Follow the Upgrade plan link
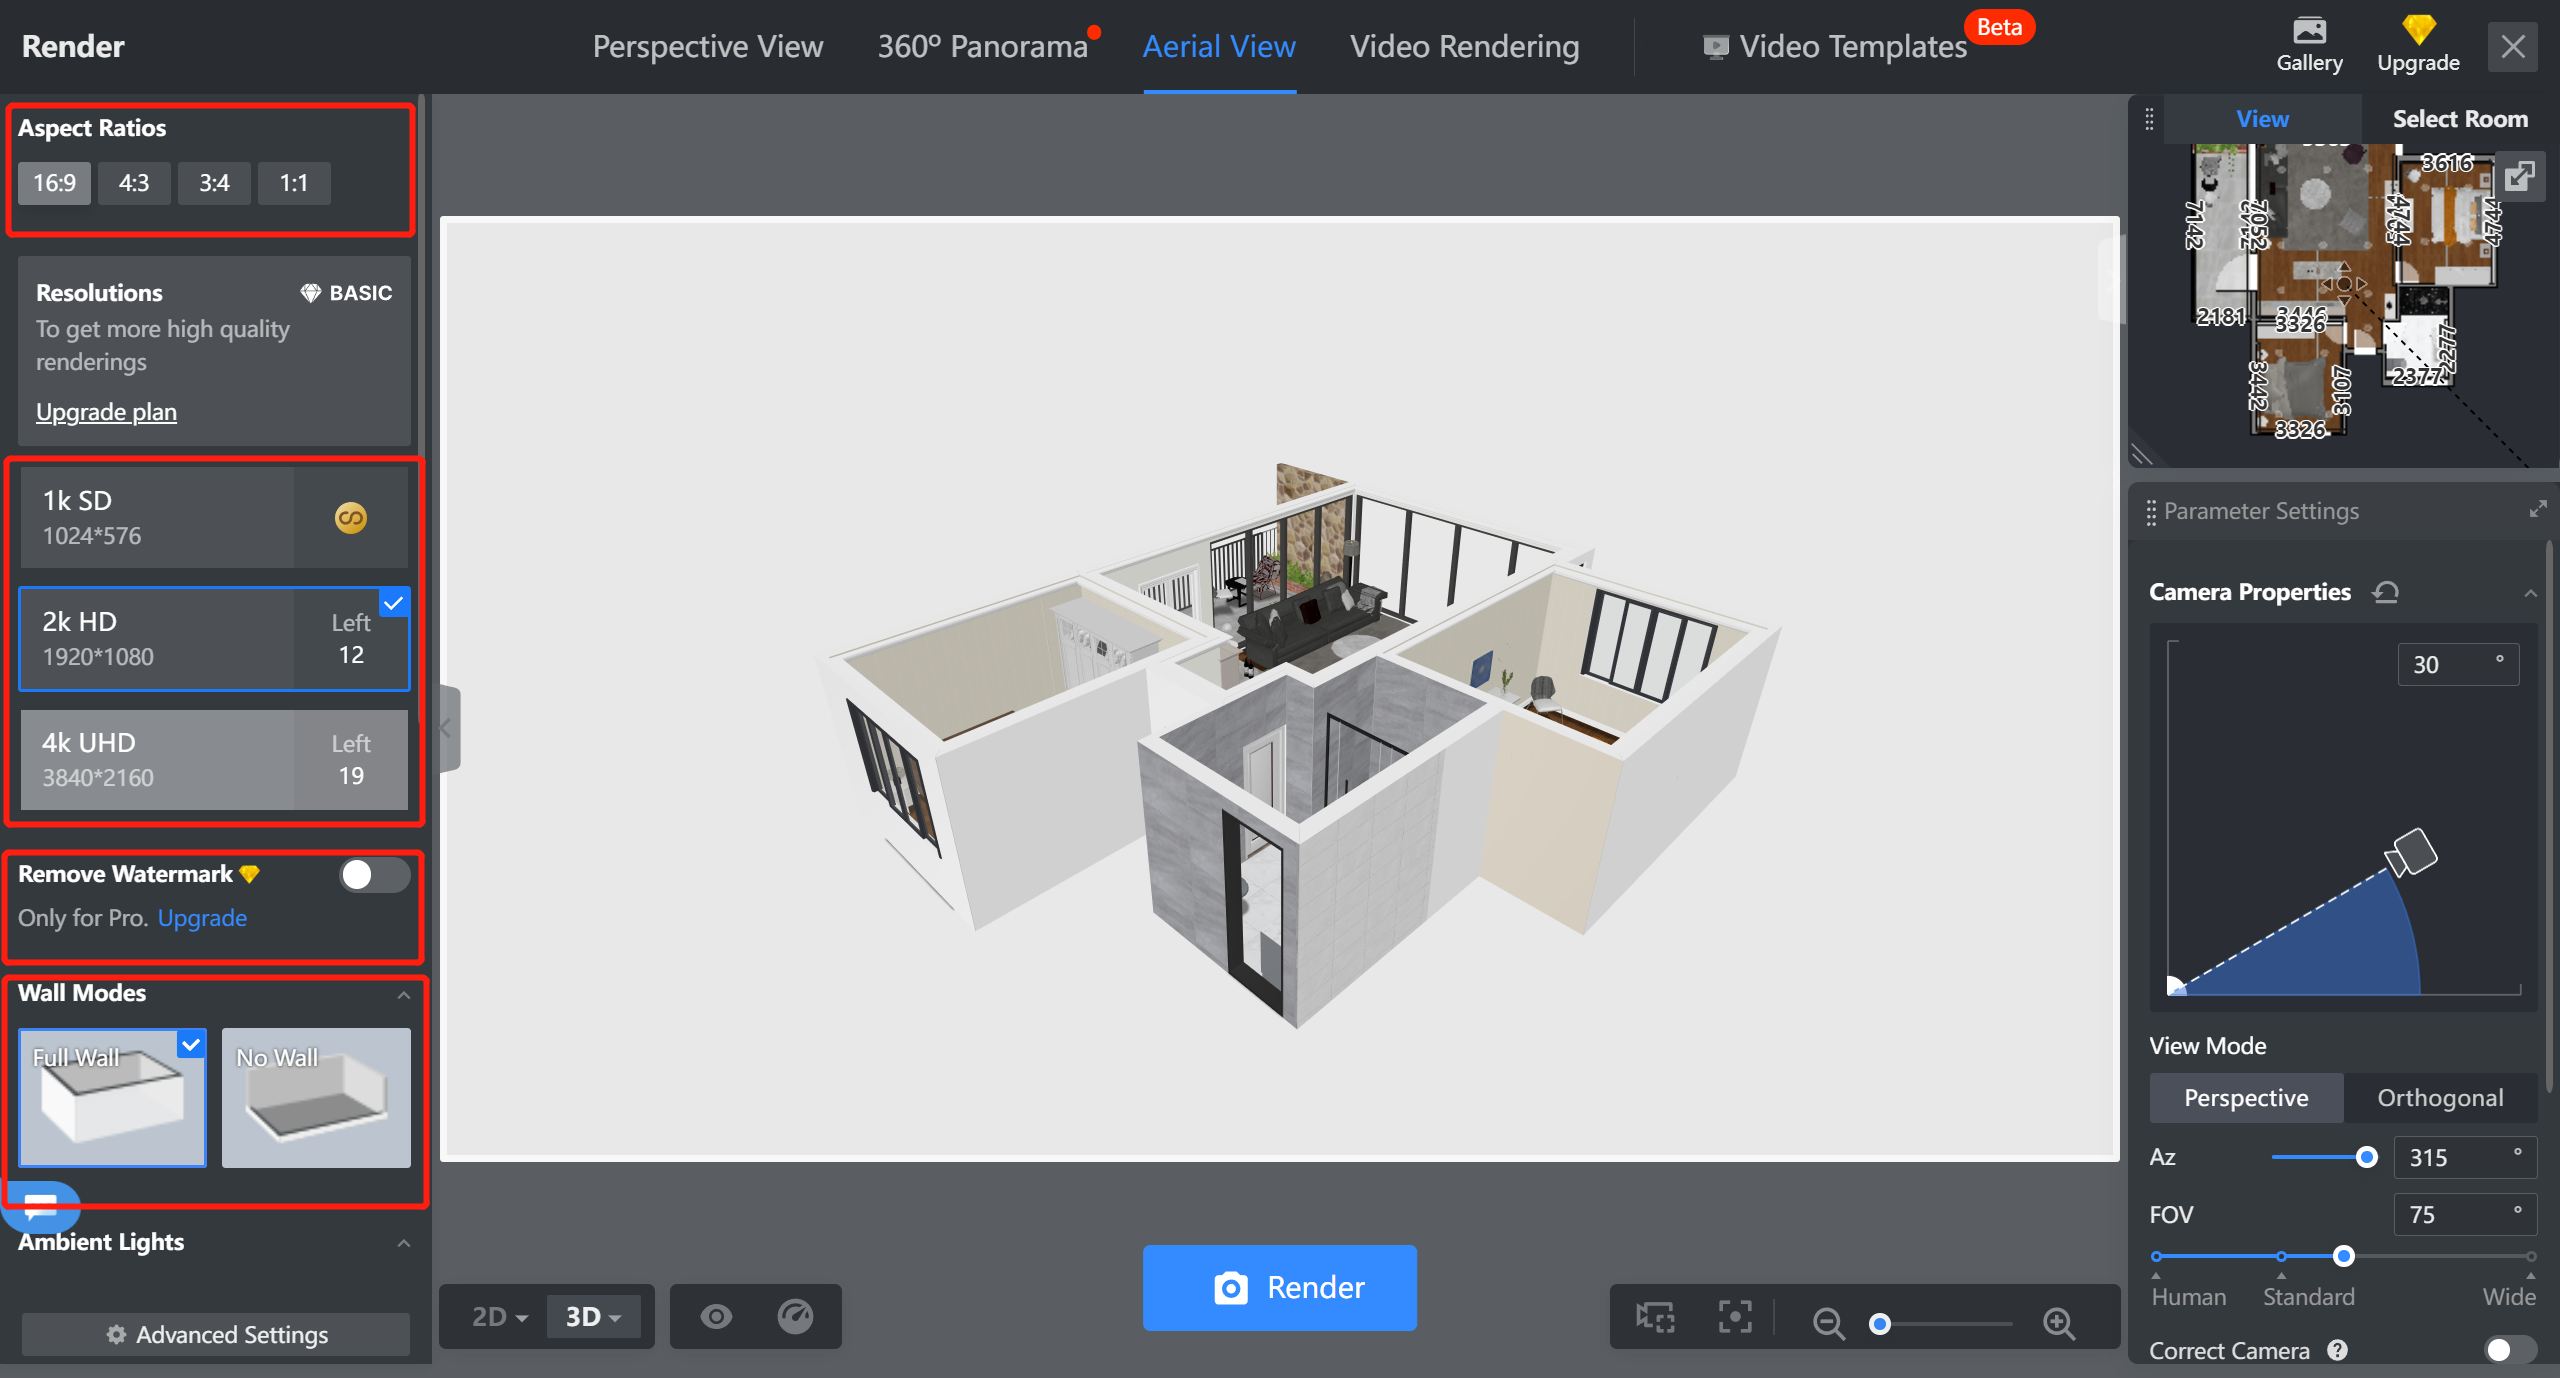The width and height of the screenshot is (2560, 1378). [106, 412]
